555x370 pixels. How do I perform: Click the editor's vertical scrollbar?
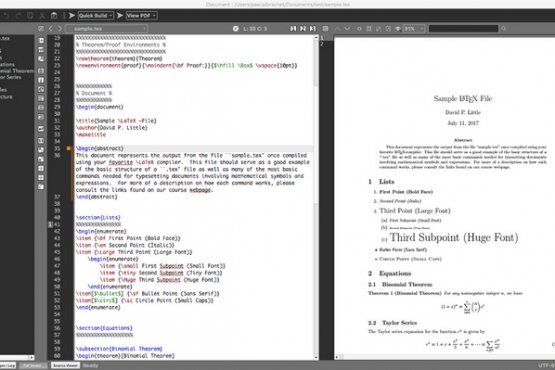pos(316,197)
